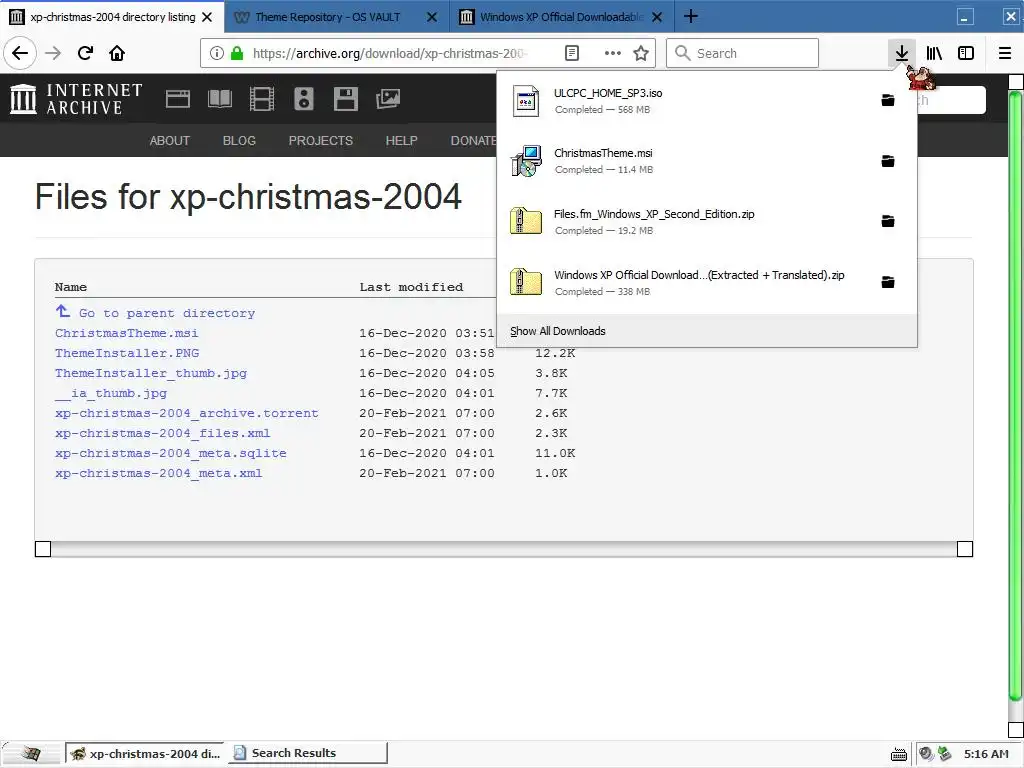Toggle reader view in the address bar
1024x768 pixels.
pos(571,53)
